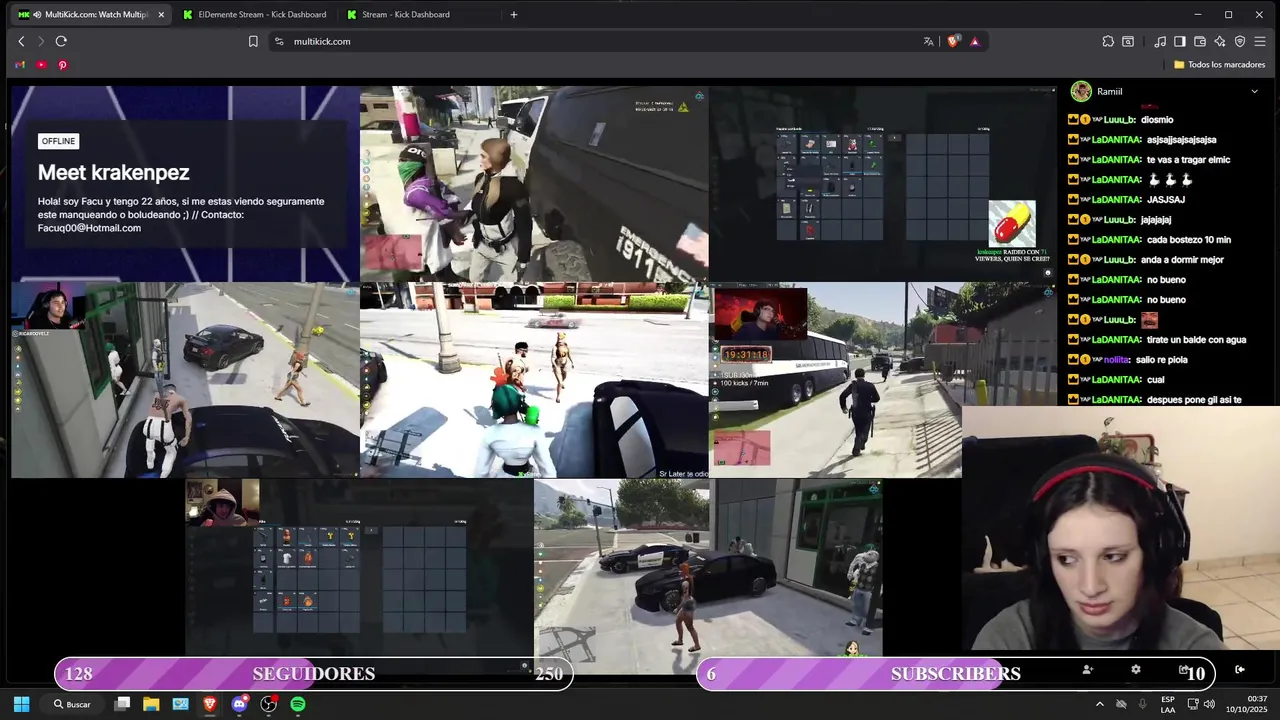Image resolution: width=1280 pixels, height=720 pixels.
Task: Select the stream showing the 911 emergency van
Action: (534, 184)
